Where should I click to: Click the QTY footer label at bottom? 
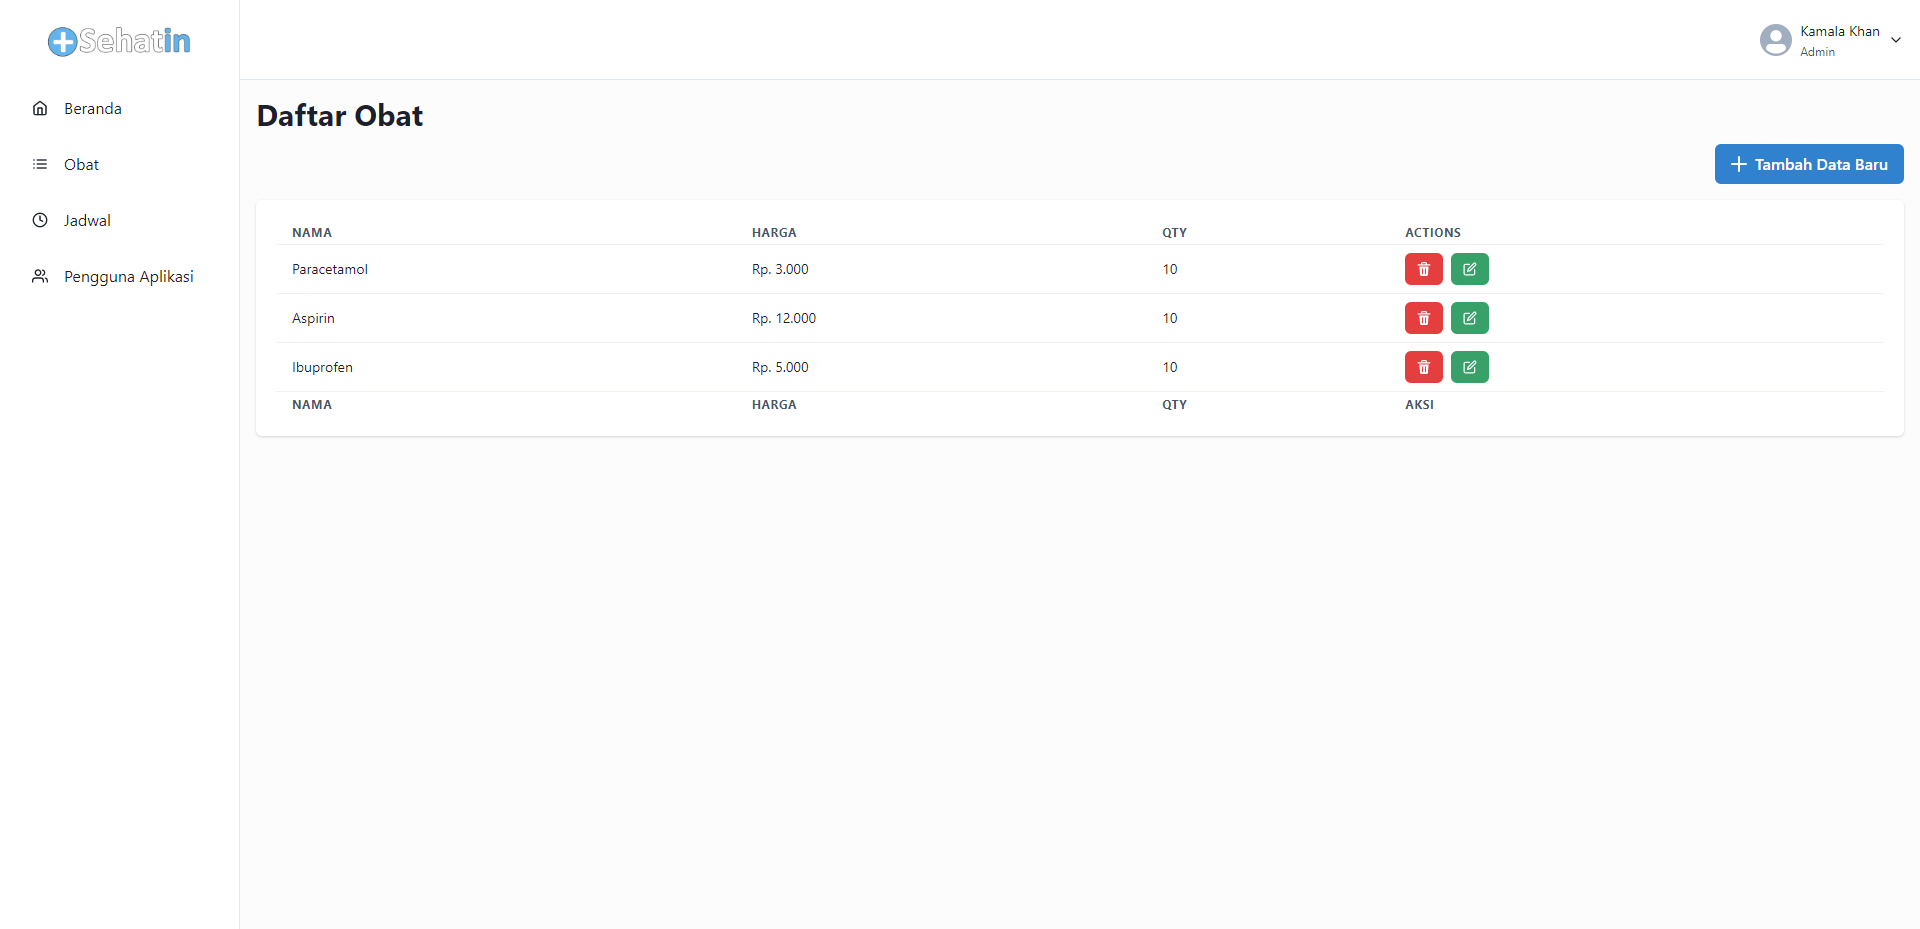[1174, 404]
